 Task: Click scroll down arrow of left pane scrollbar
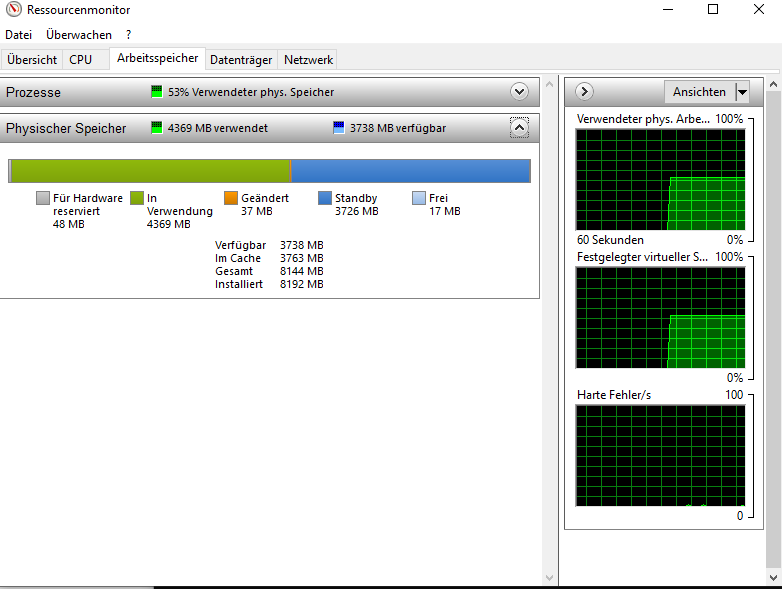549,578
